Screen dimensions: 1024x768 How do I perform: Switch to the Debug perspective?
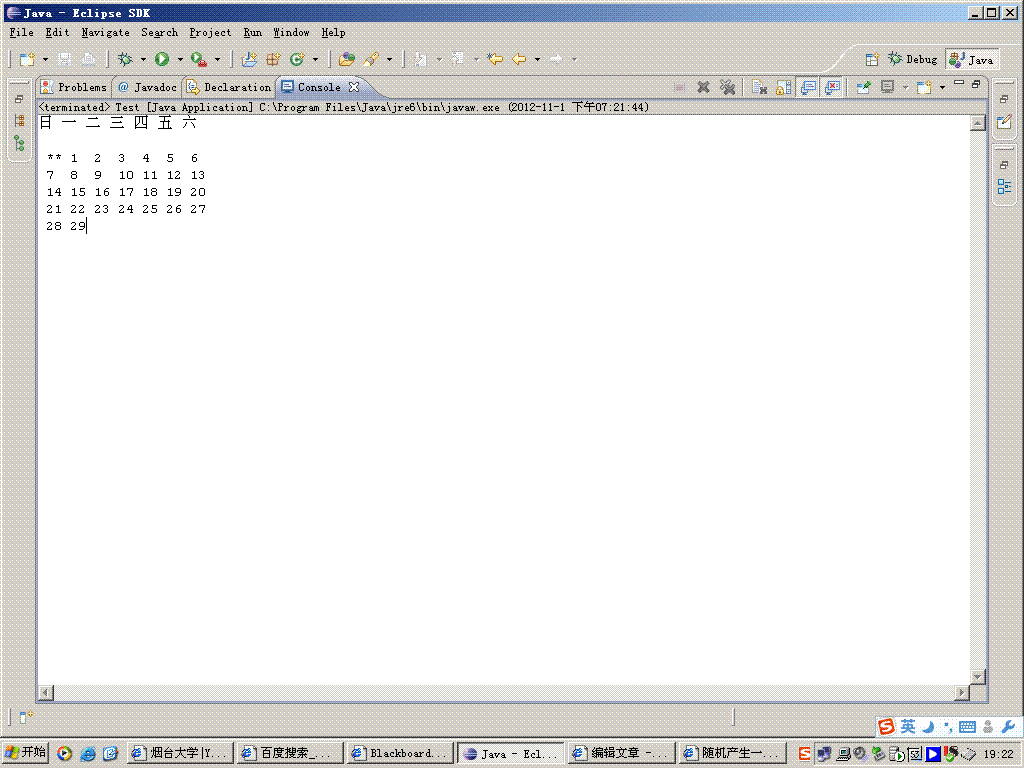click(913, 59)
